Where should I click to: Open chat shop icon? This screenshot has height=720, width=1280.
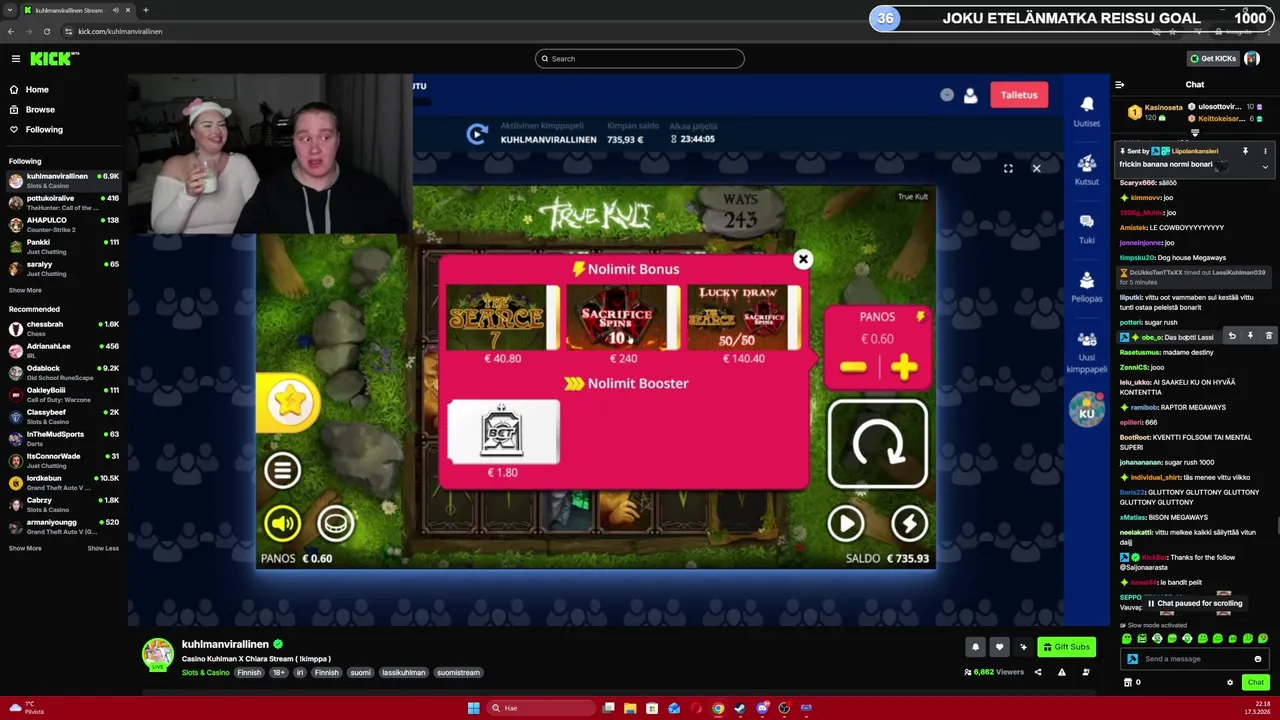pos(1128,683)
